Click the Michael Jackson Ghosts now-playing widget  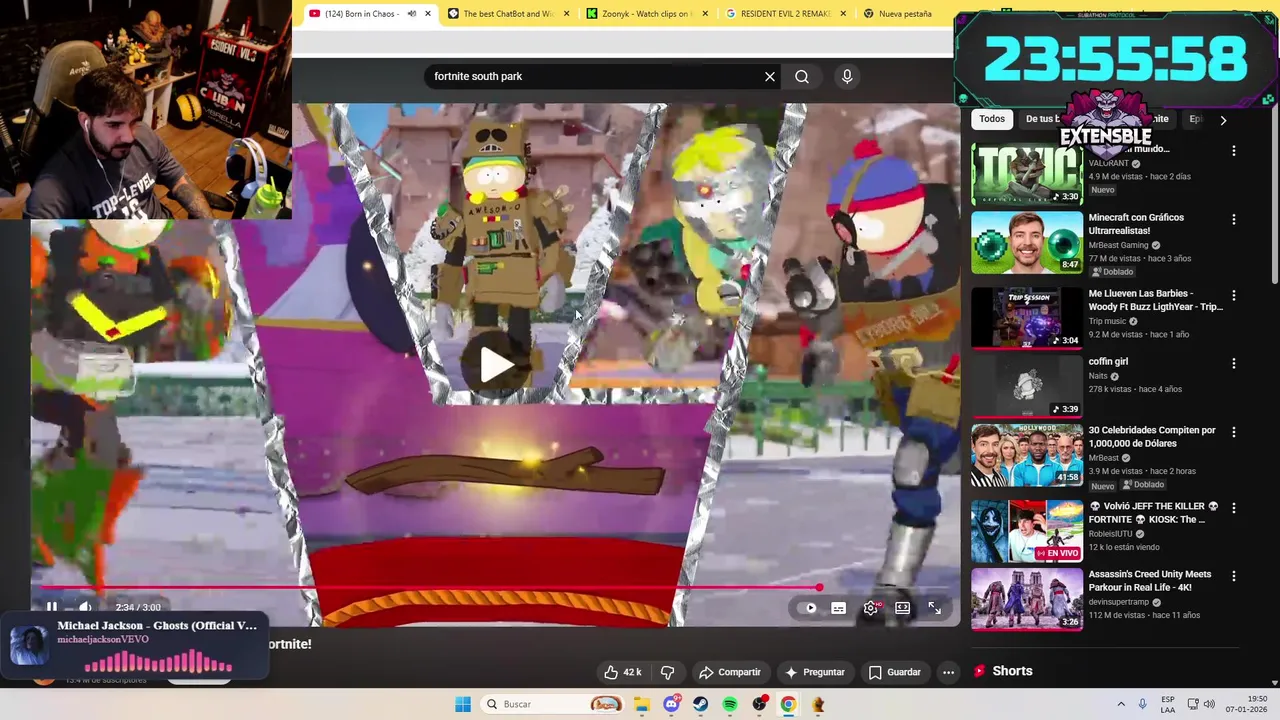(135, 646)
